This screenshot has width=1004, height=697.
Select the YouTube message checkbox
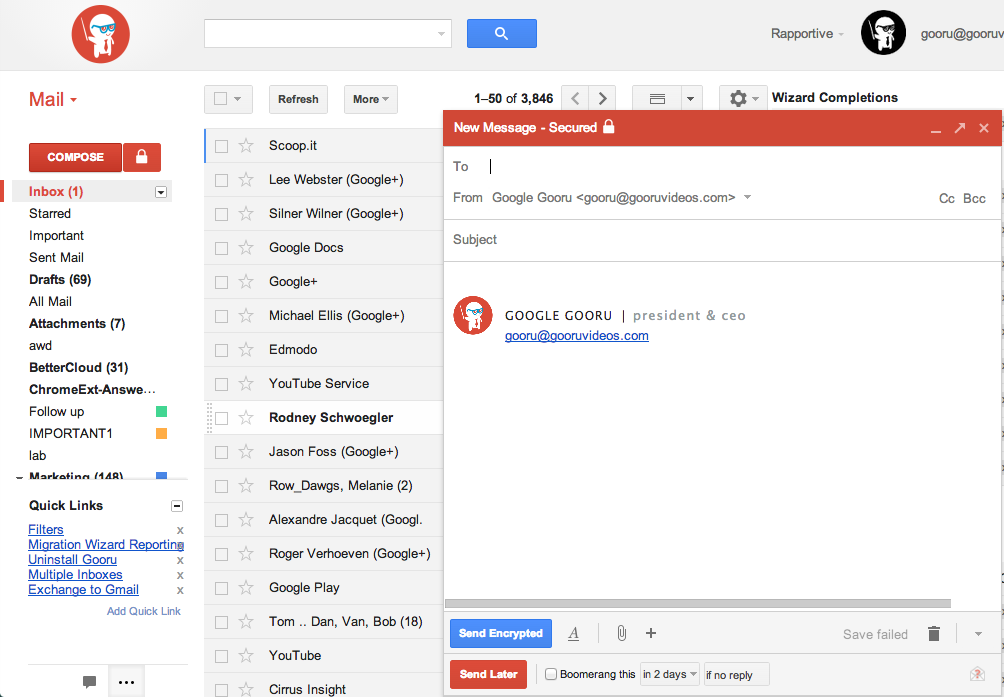pos(222,656)
